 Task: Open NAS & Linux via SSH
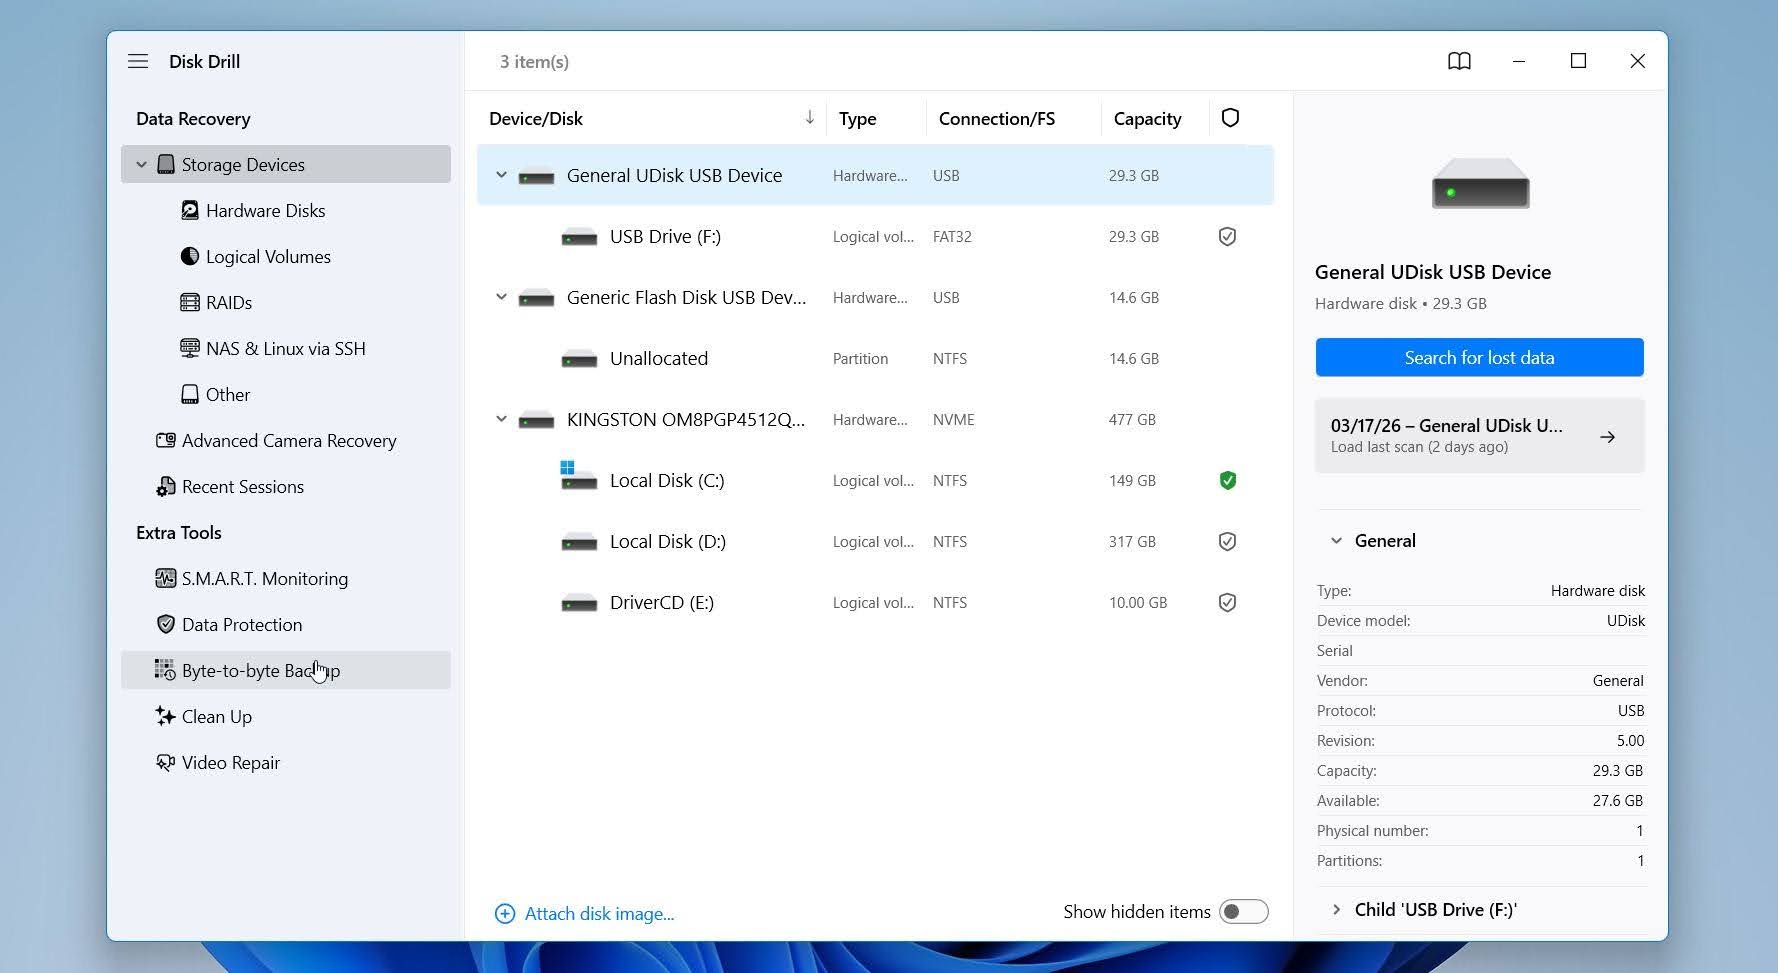286,349
